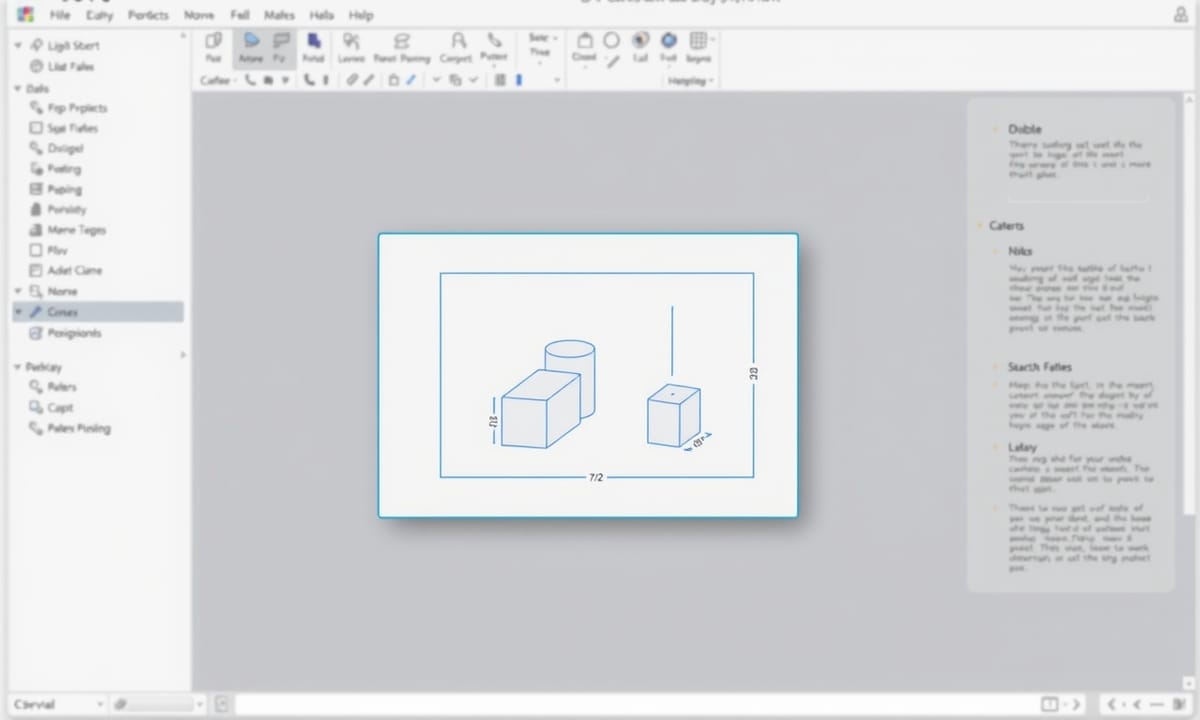Expand the Lallary section in right panel

coord(994,447)
